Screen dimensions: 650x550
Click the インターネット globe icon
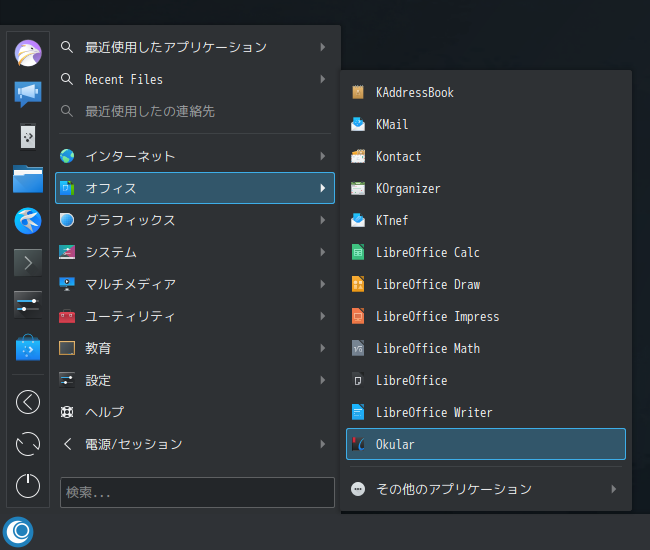pyautogui.click(x=67, y=156)
